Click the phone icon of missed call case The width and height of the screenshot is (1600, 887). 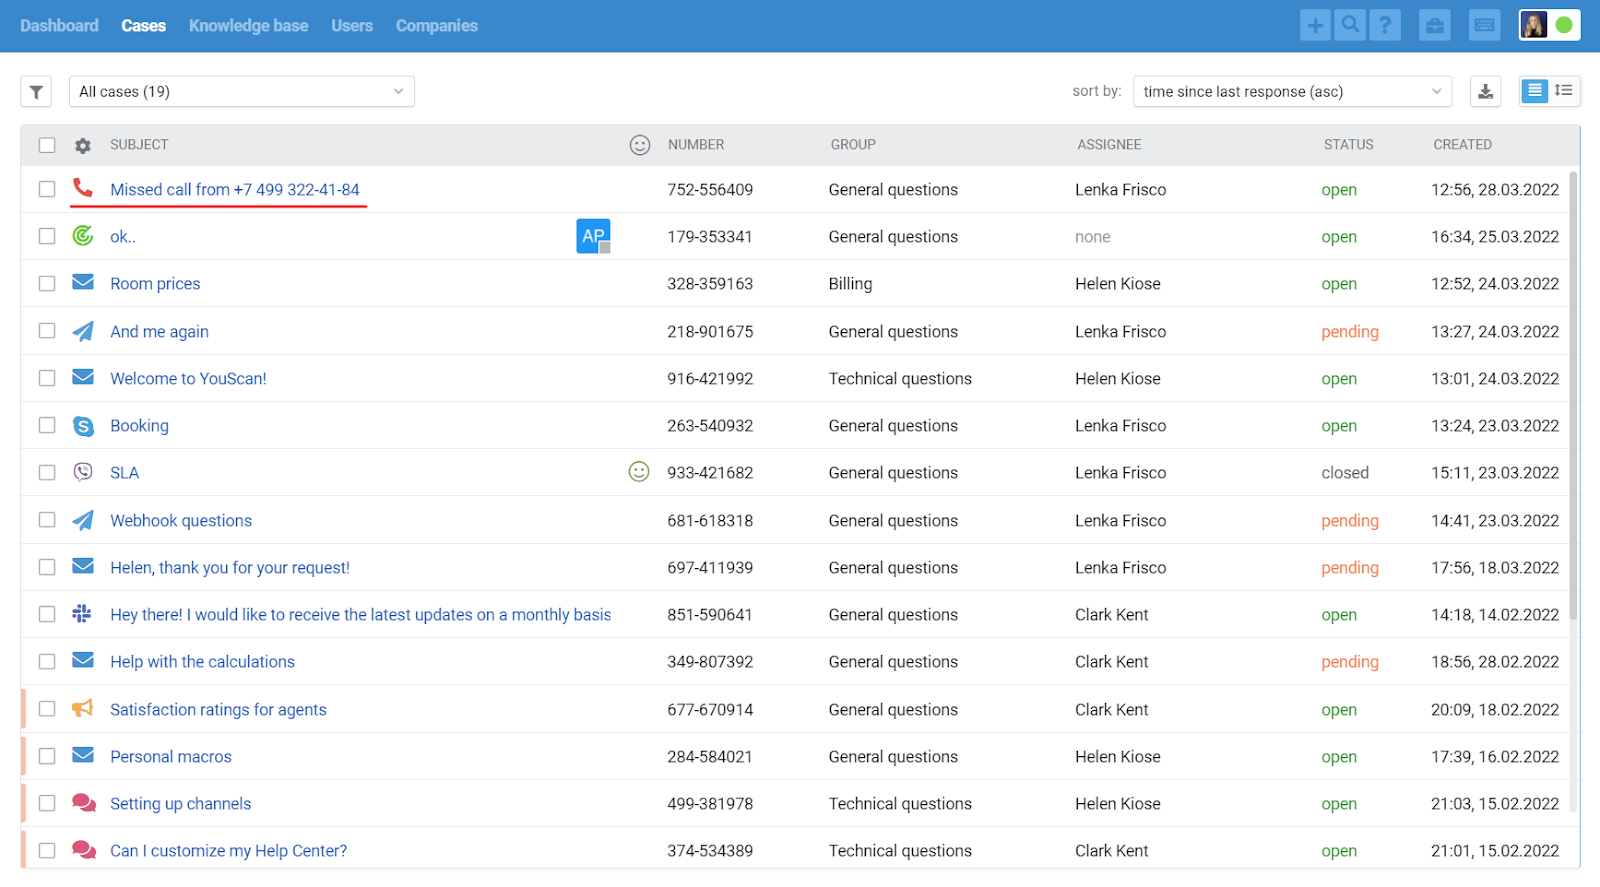coord(83,188)
